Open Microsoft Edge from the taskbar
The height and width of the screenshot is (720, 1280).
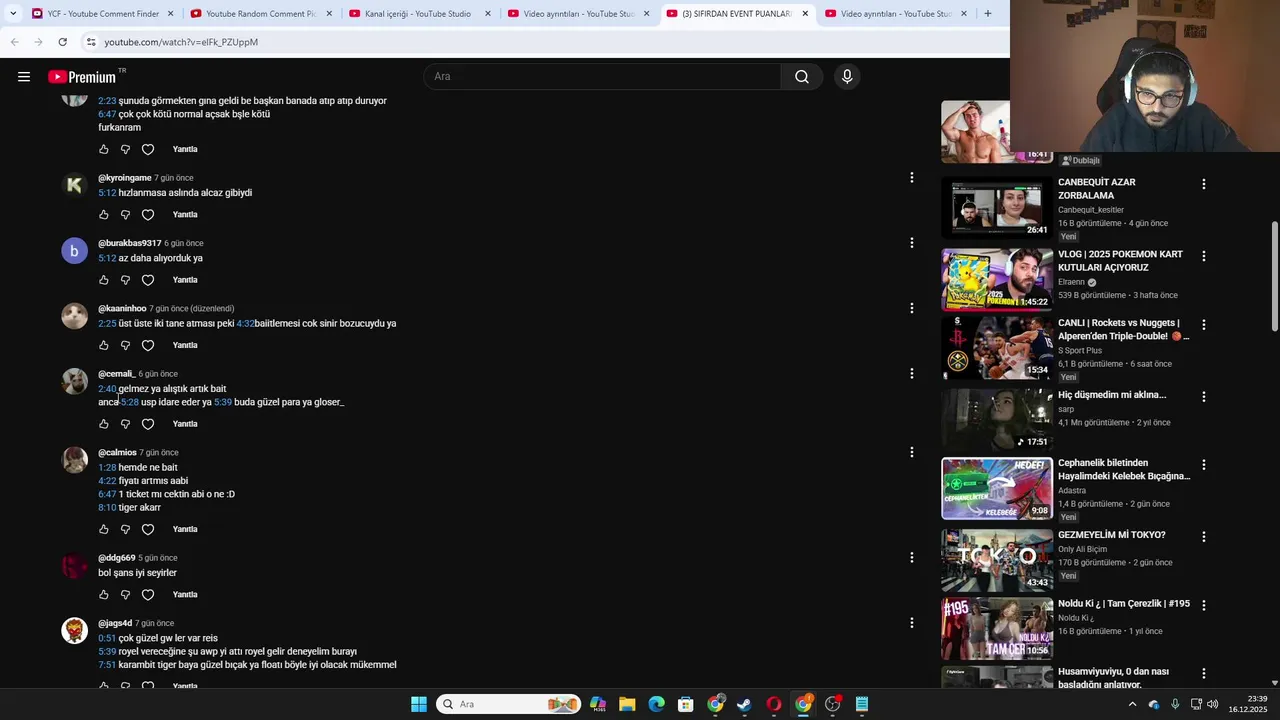coord(656,704)
